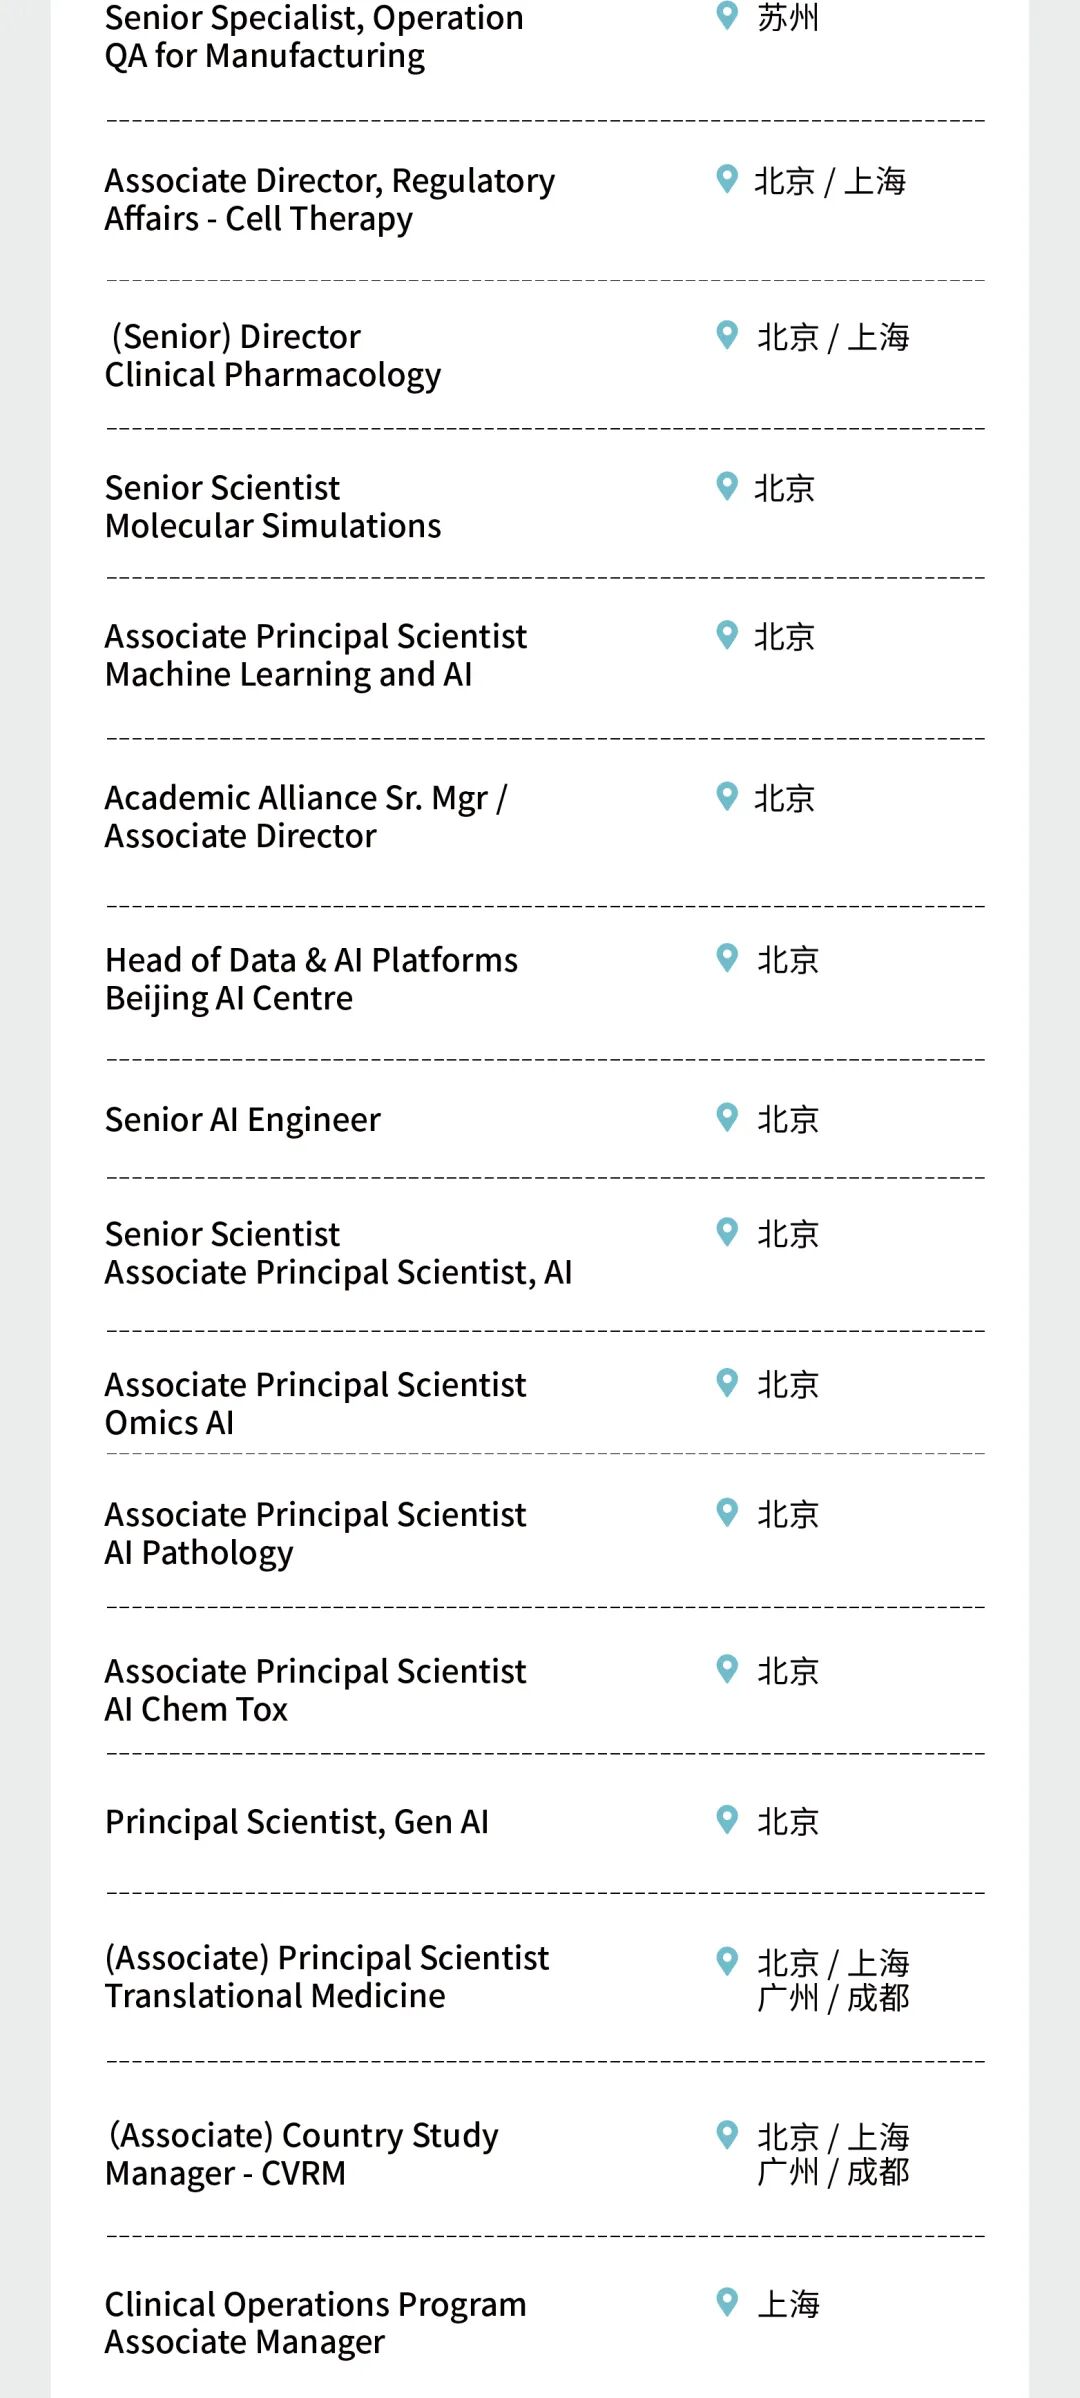This screenshot has height=2398, width=1080.
Task: Click 上海 location for Clinical Operations Program
Action: pos(788,2304)
